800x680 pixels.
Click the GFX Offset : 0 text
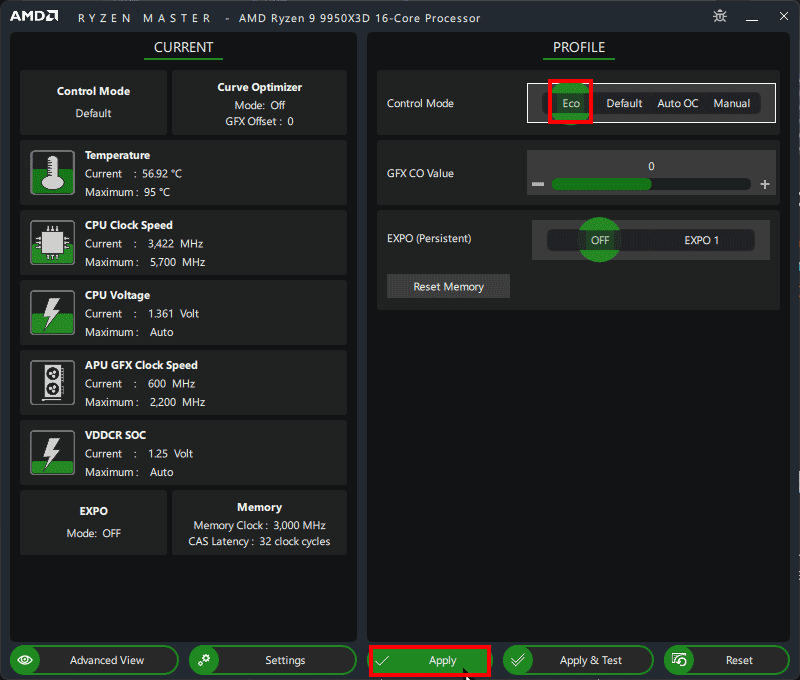click(259, 121)
